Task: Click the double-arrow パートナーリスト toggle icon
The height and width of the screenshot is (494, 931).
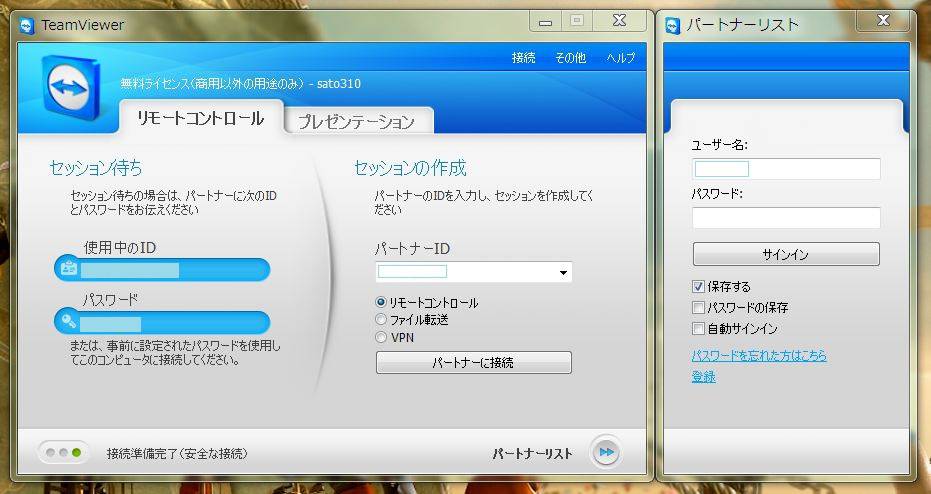Action: 606,452
